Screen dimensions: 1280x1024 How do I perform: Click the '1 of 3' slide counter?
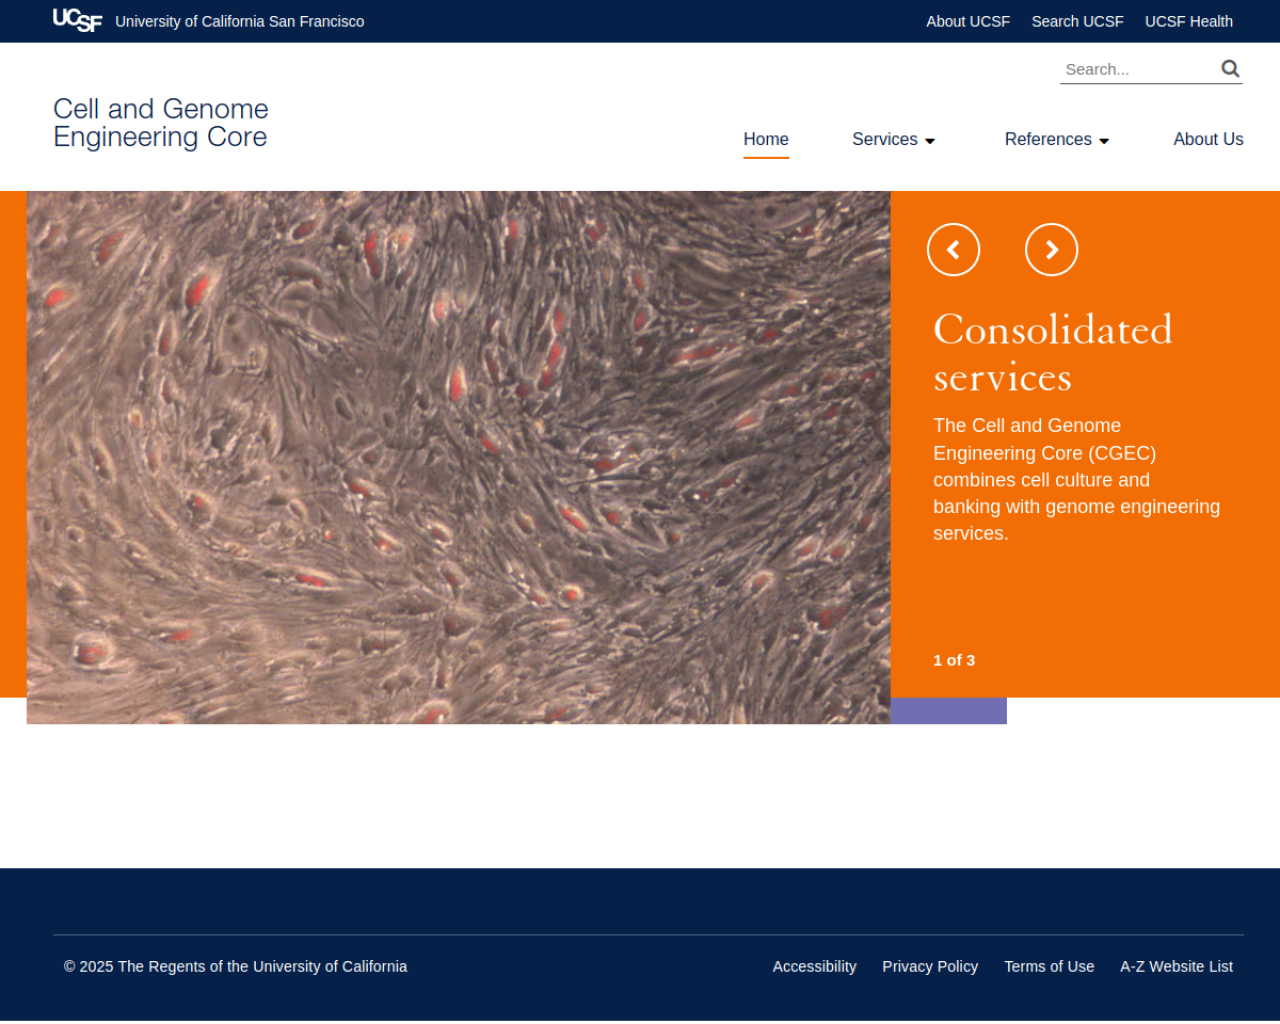click(954, 660)
